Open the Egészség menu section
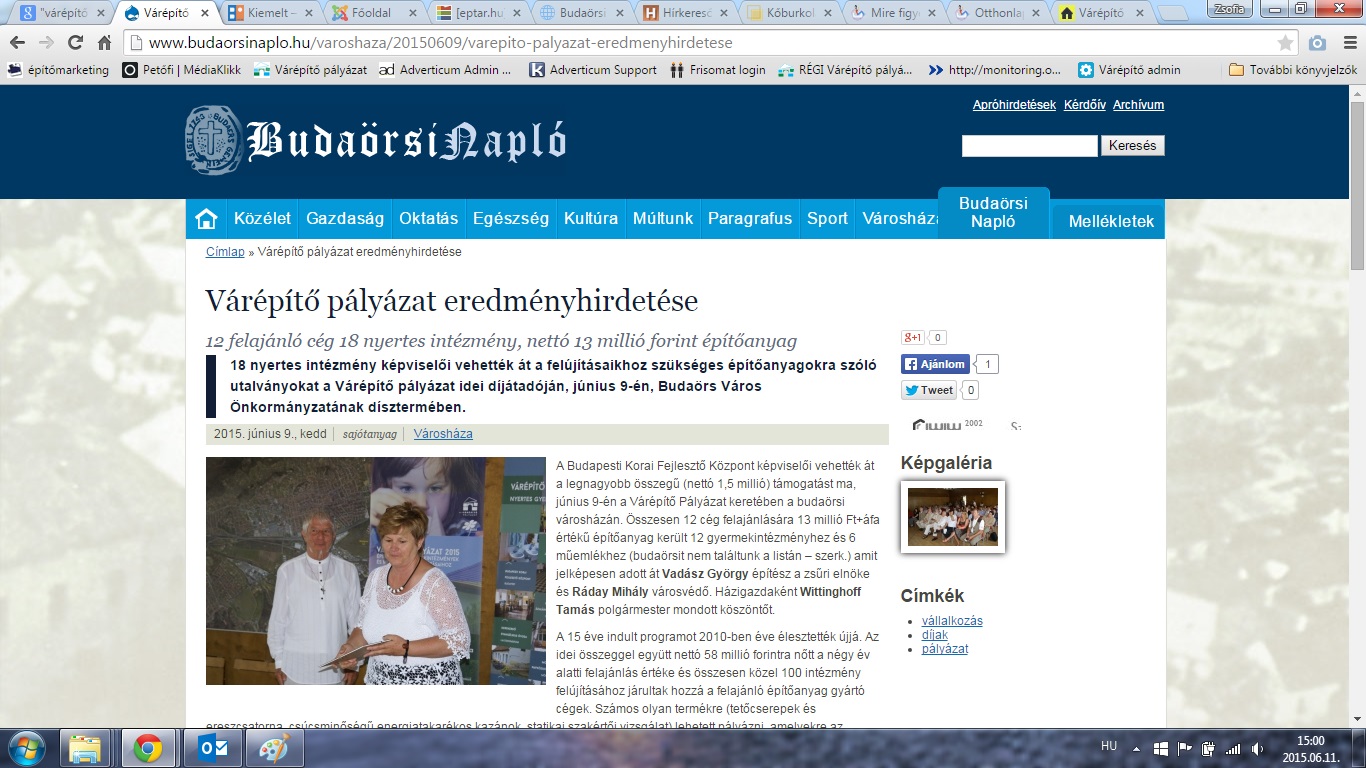The width and height of the screenshot is (1366, 768). click(x=511, y=219)
